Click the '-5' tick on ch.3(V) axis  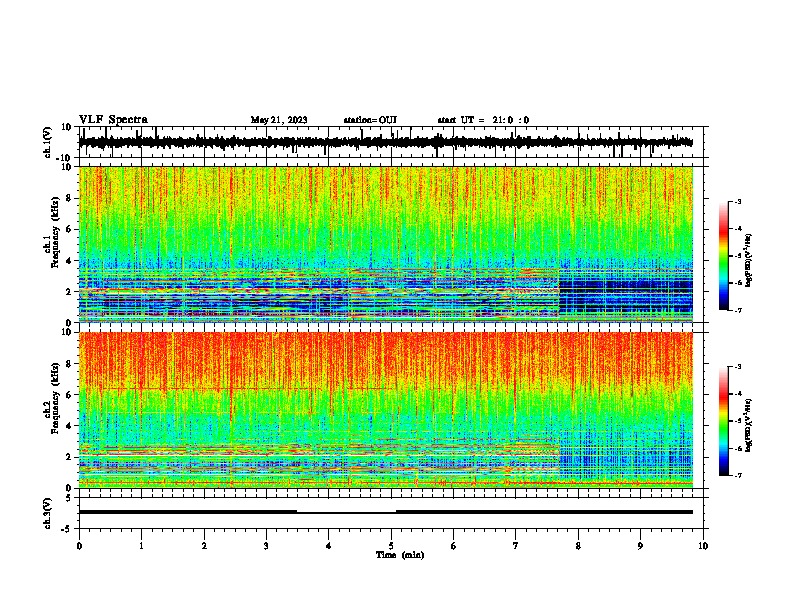coord(67,529)
